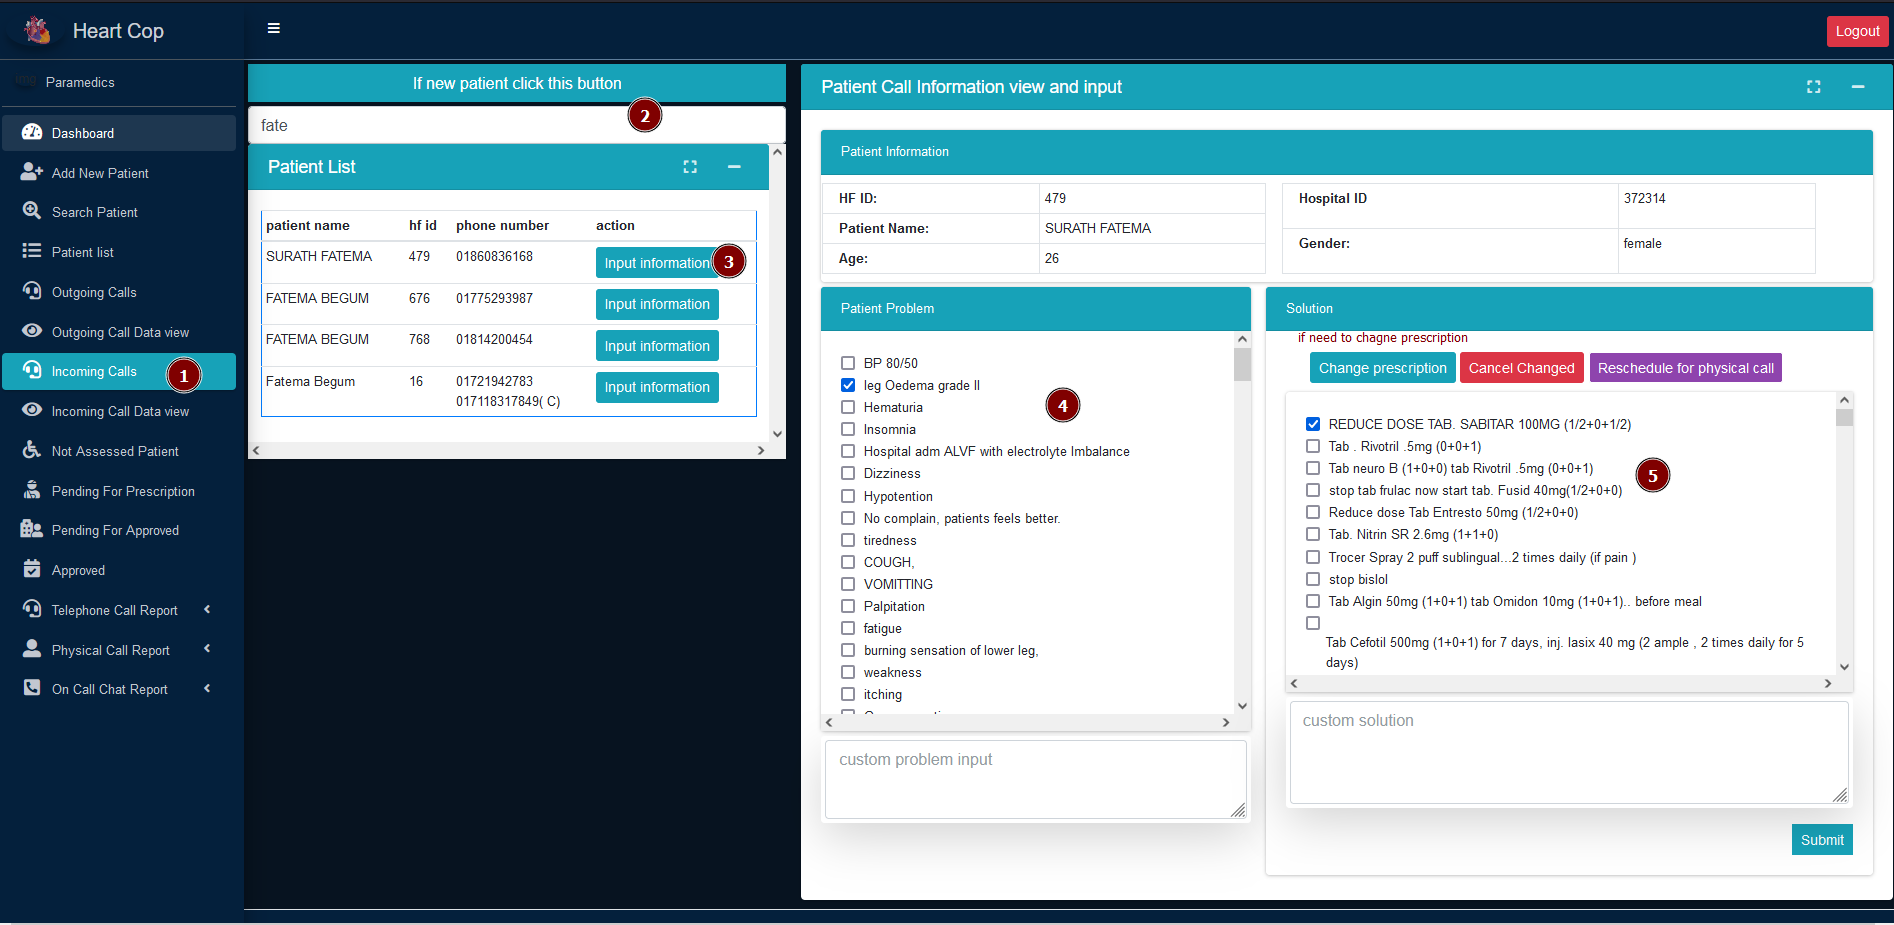Click the Heart Cop logo icon
The height and width of the screenshot is (925, 1894).
37,31
